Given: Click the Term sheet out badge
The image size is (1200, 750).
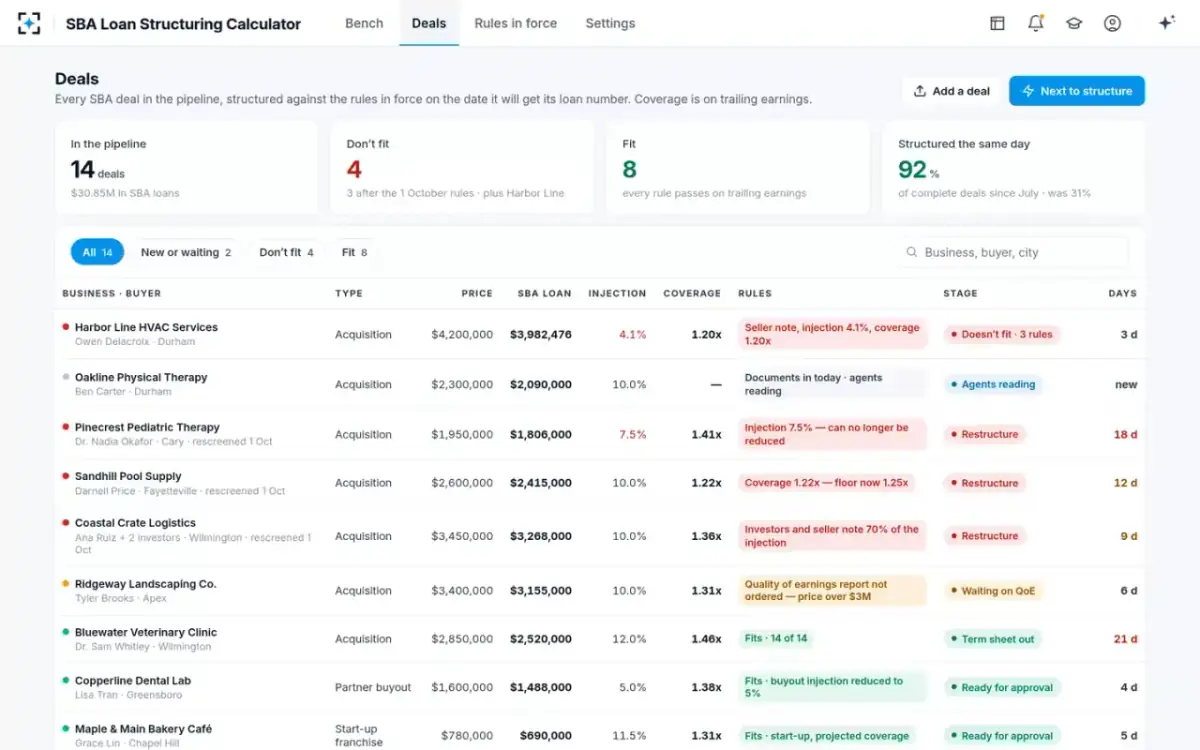Looking at the screenshot, I should point(992,639).
